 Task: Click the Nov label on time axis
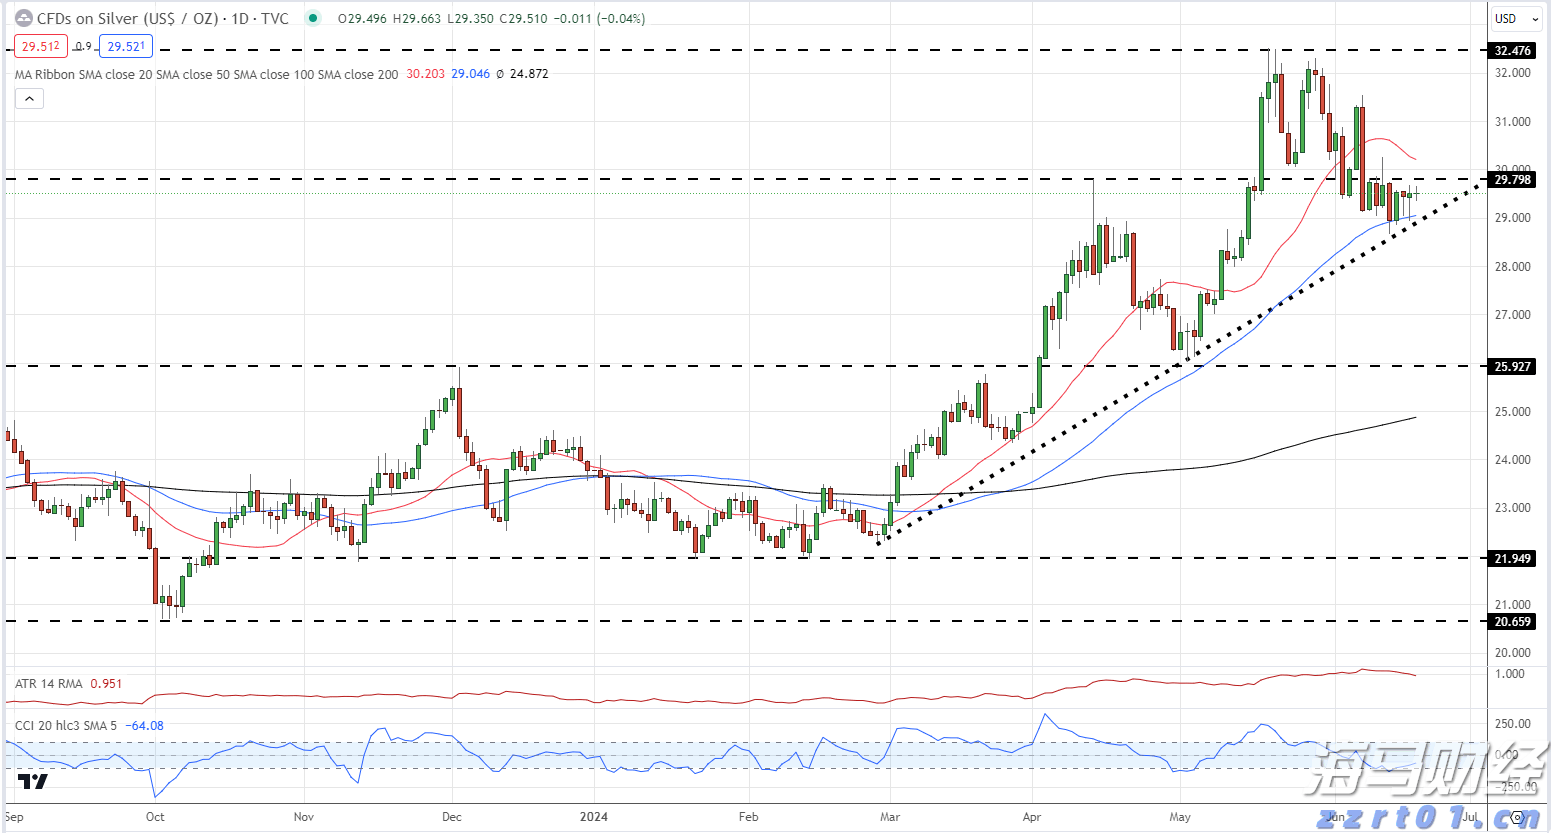click(x=304, y=816)
